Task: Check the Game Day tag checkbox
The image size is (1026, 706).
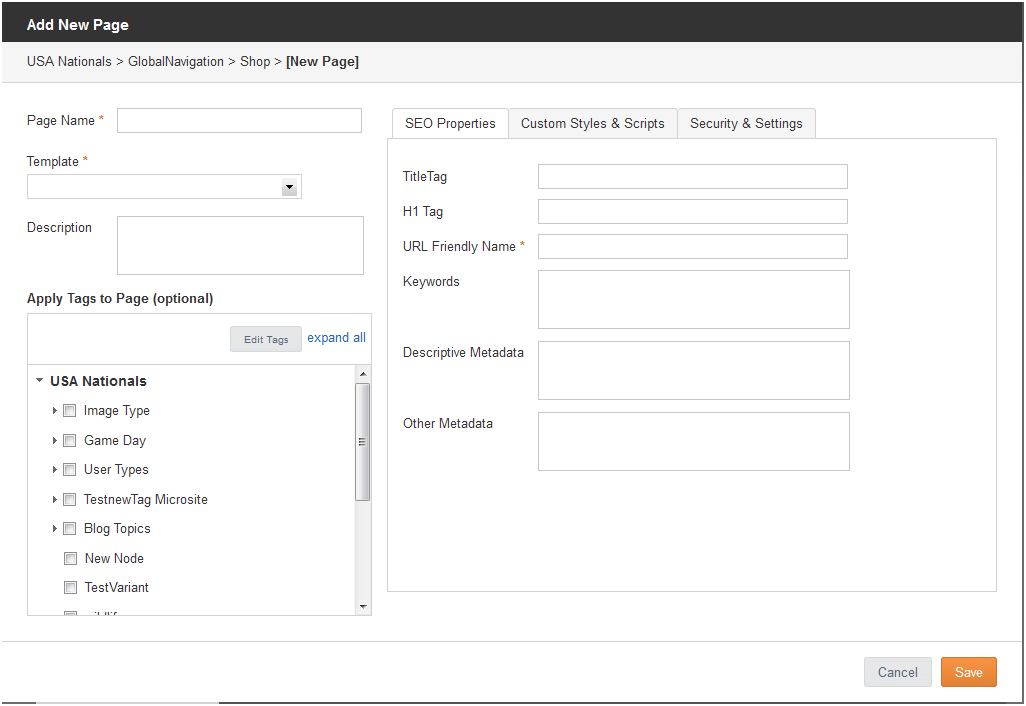Action: pos(69,440)
